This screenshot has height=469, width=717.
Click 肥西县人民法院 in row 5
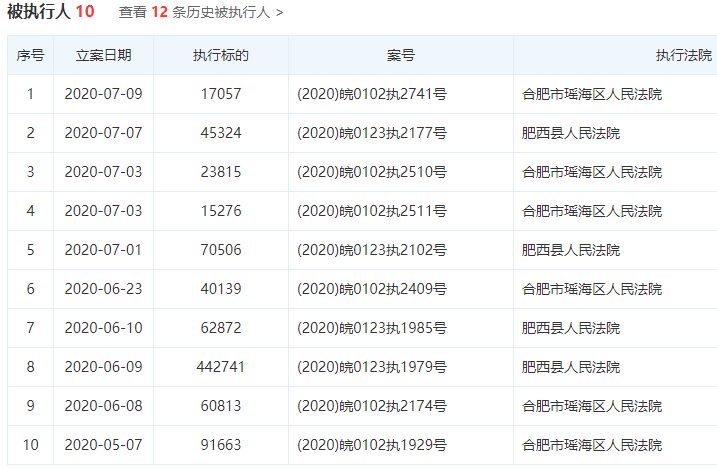[571, 250]
